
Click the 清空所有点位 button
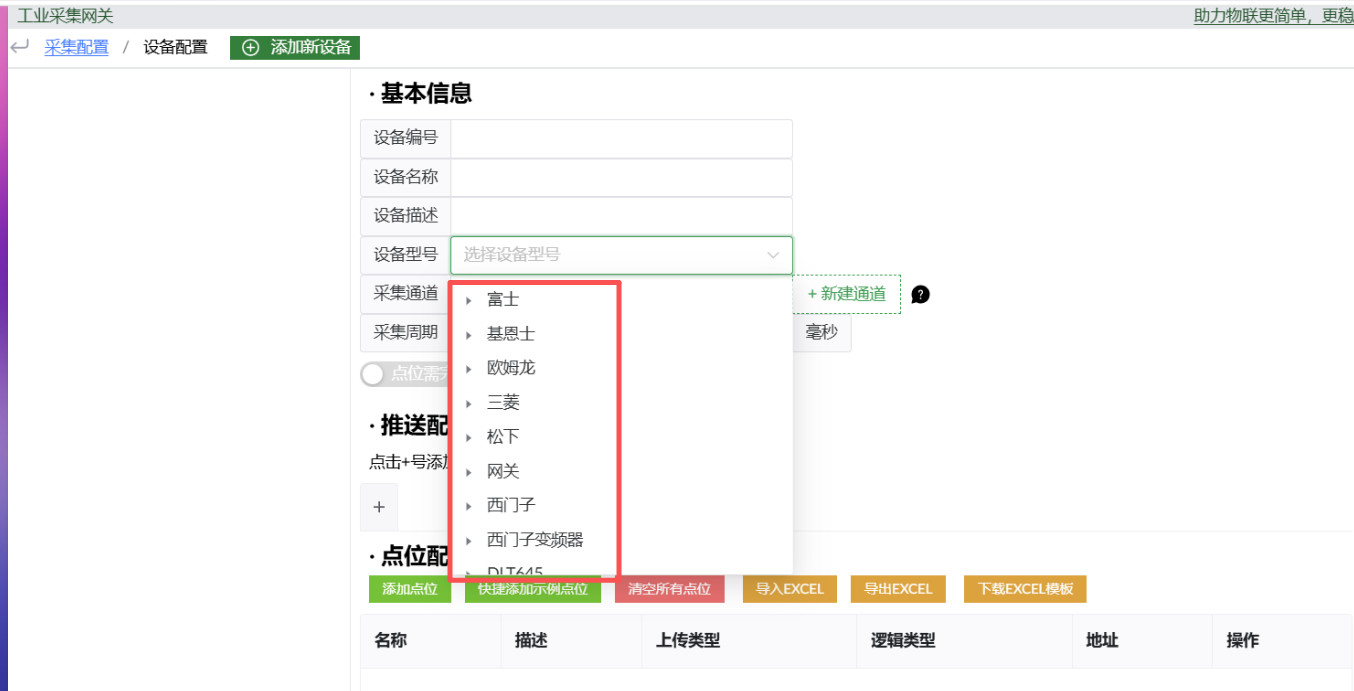670,589
